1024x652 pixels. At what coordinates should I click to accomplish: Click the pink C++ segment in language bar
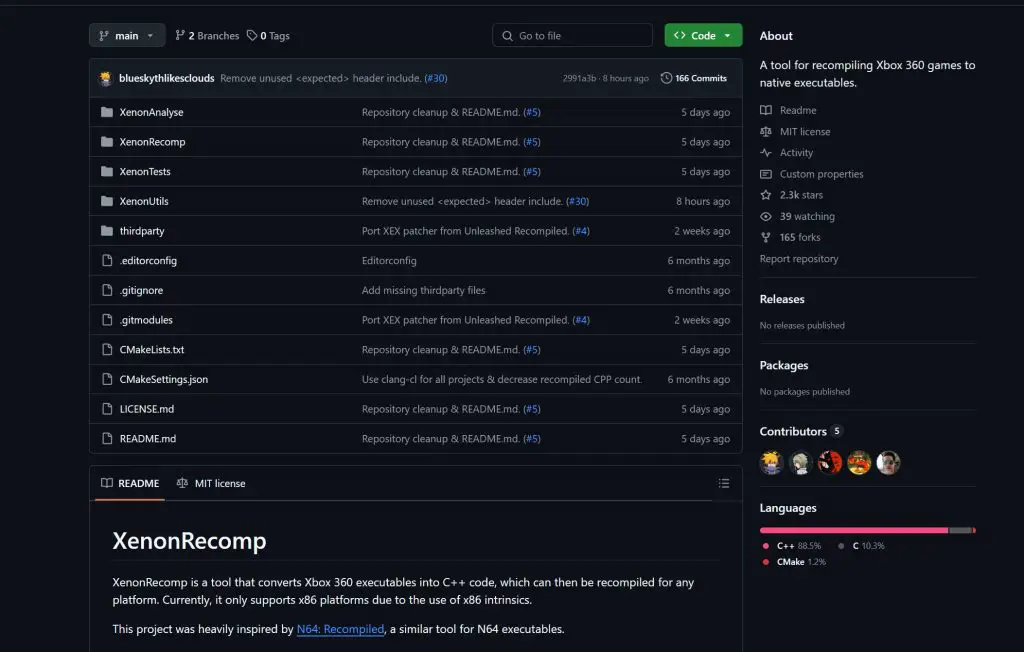pyautogui.click(x=854, y=530)
